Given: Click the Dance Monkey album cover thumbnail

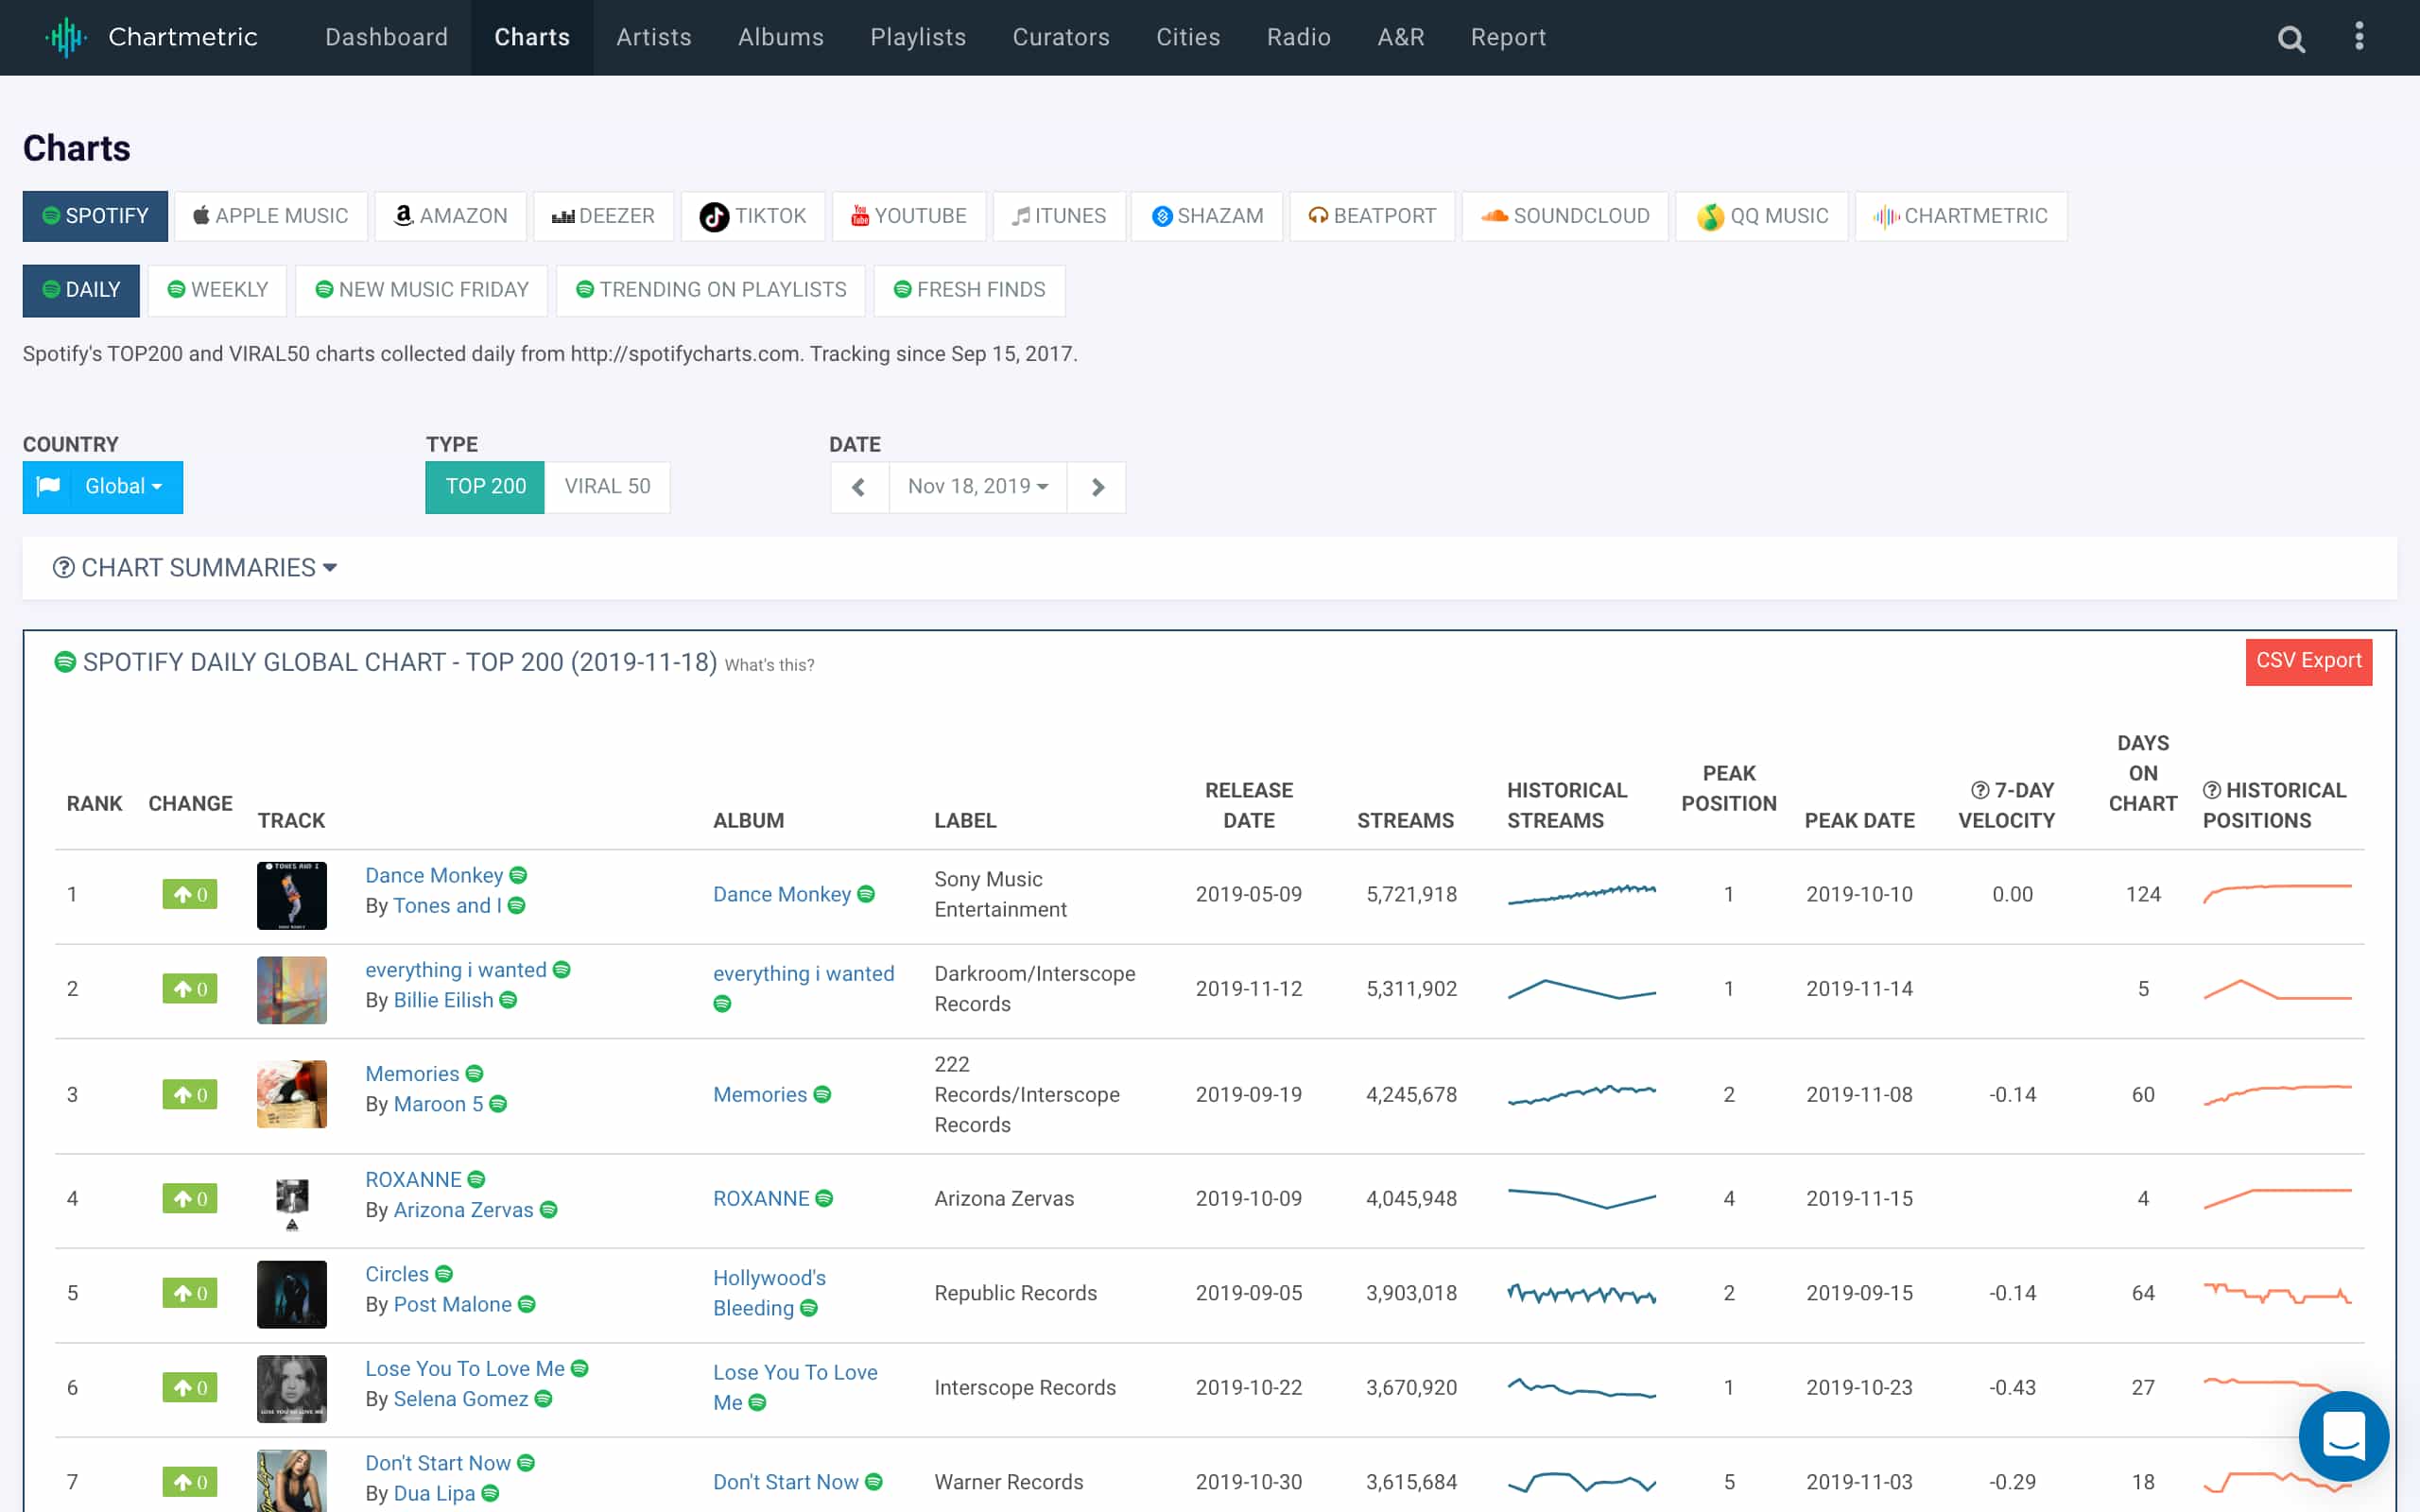Looking at the screenshot, I should [x=291, y=895].
